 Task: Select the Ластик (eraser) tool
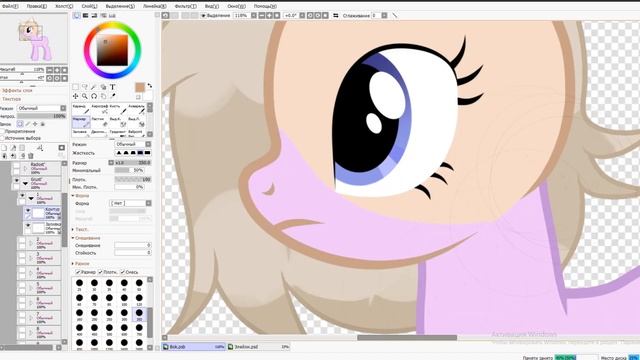(99, 122)
